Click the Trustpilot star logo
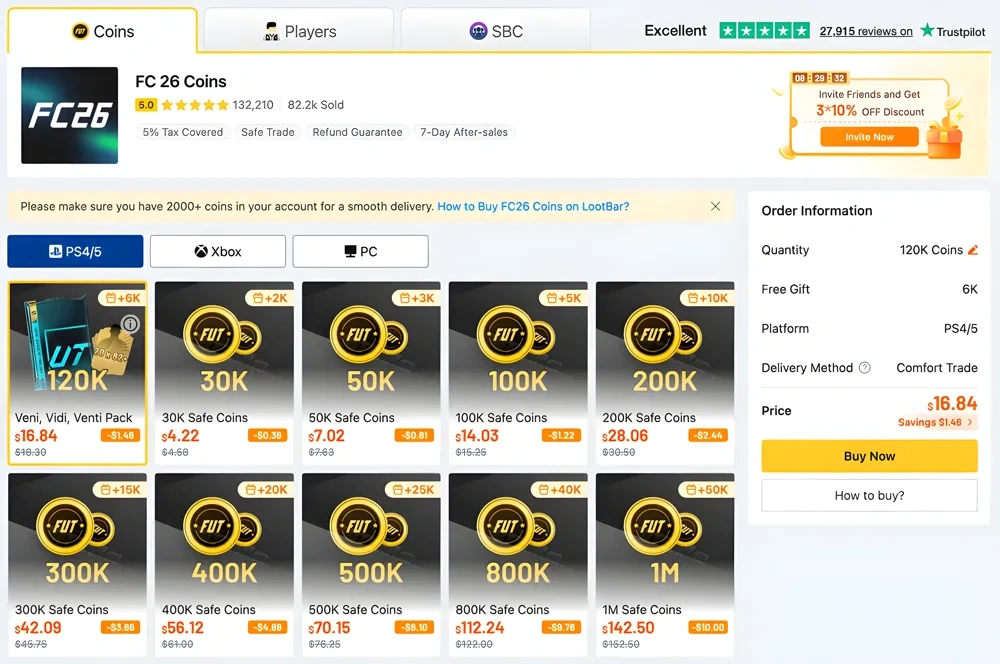 pos(928,31)
